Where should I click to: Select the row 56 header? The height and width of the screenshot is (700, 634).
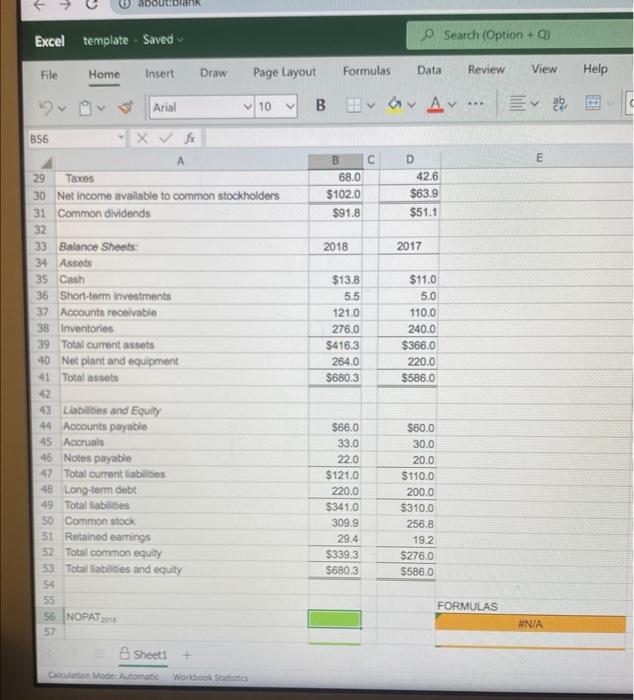click(x=48, y=617)
